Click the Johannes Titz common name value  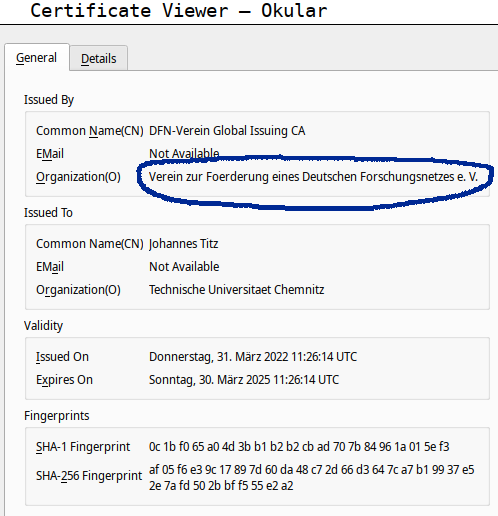183,244
